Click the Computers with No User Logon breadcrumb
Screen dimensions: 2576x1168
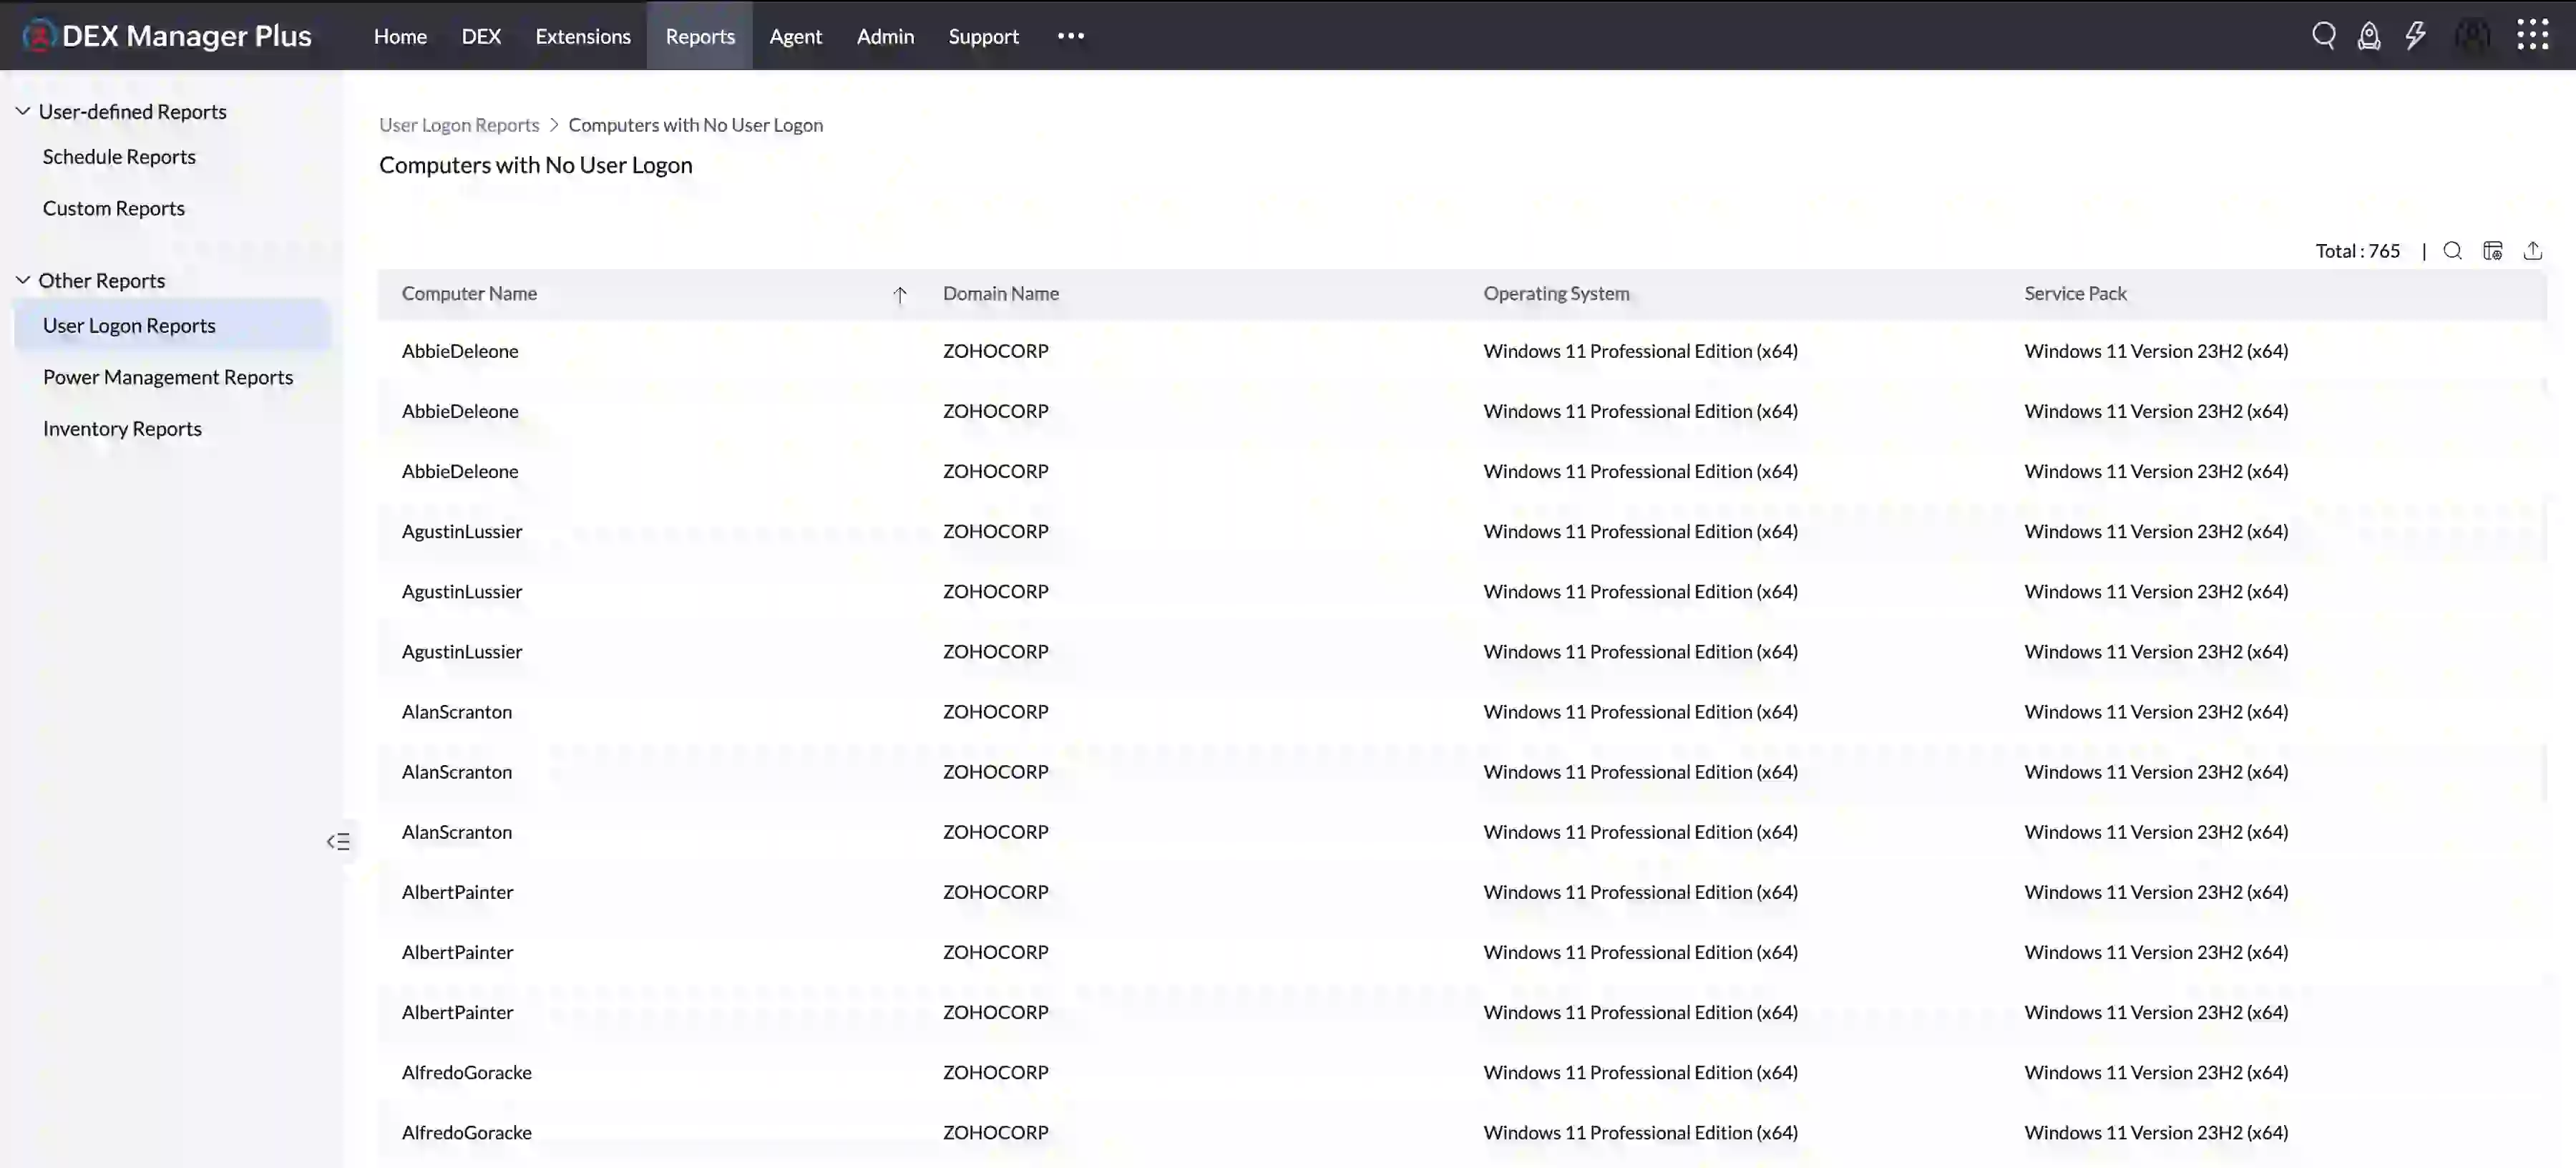pos(696,125)
